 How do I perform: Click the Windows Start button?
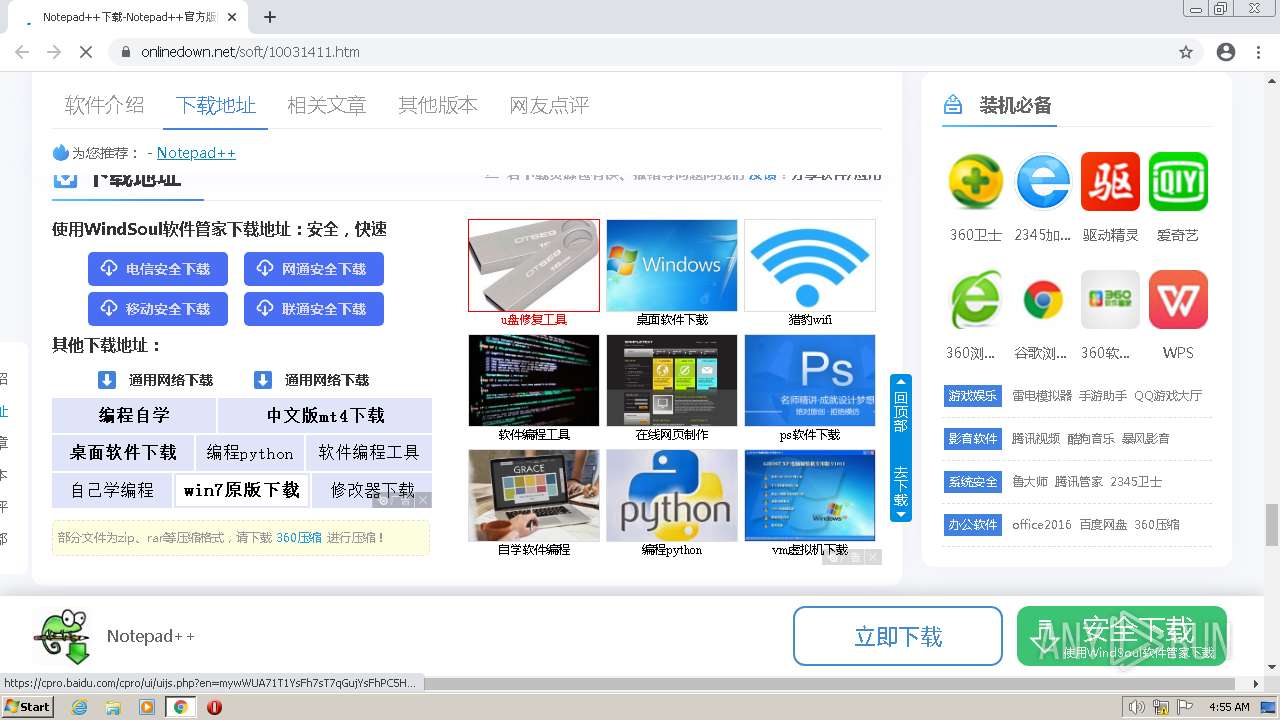tap(28, 707)
